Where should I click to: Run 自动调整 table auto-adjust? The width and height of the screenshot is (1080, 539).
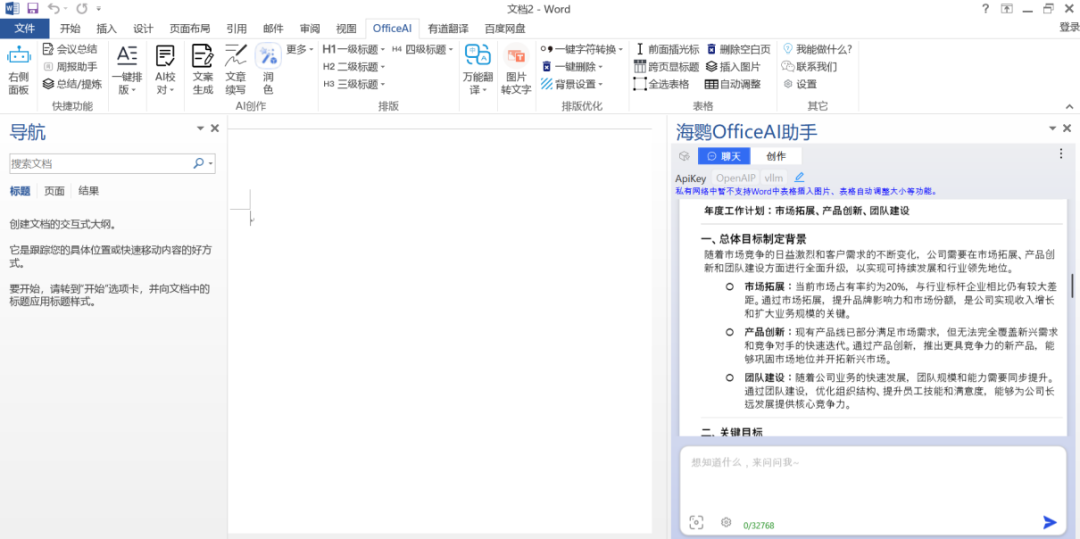coord(733,84)
